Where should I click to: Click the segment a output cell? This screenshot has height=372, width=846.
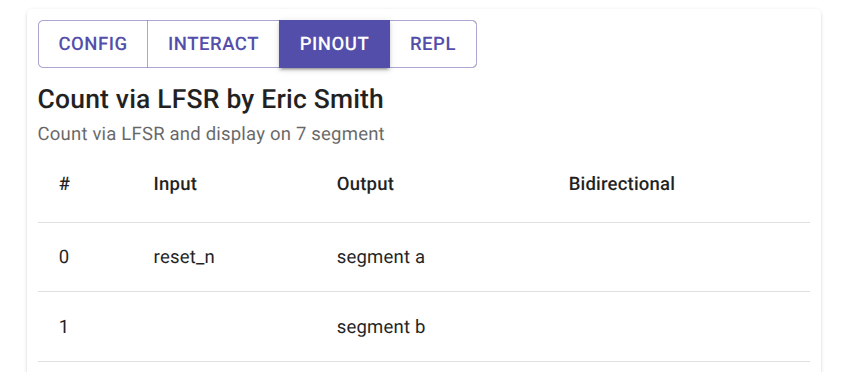coord(380,257)
